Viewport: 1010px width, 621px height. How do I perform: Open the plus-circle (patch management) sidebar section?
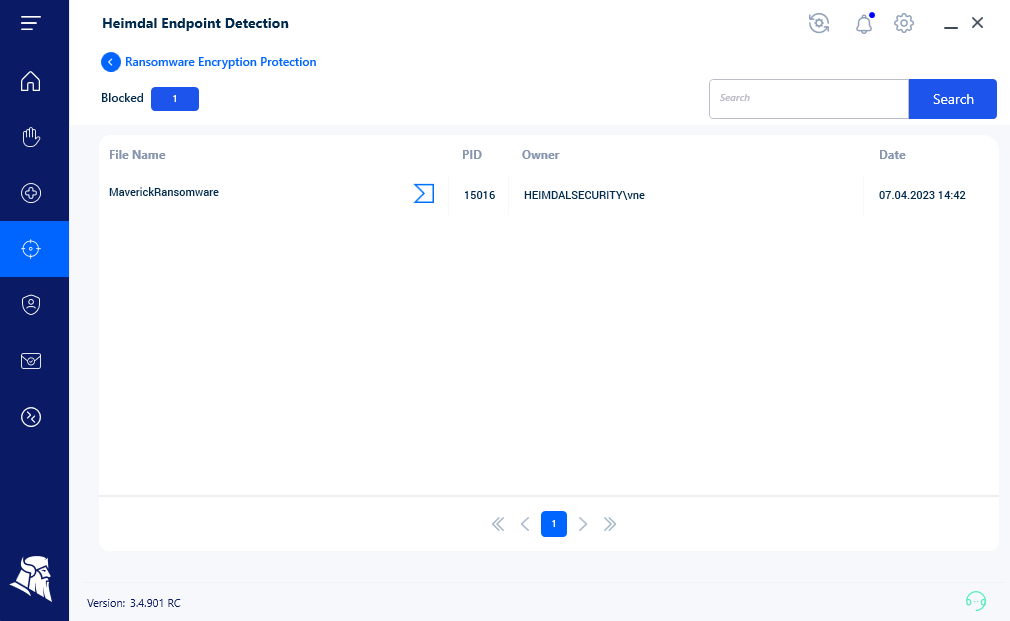click(30, 193)
